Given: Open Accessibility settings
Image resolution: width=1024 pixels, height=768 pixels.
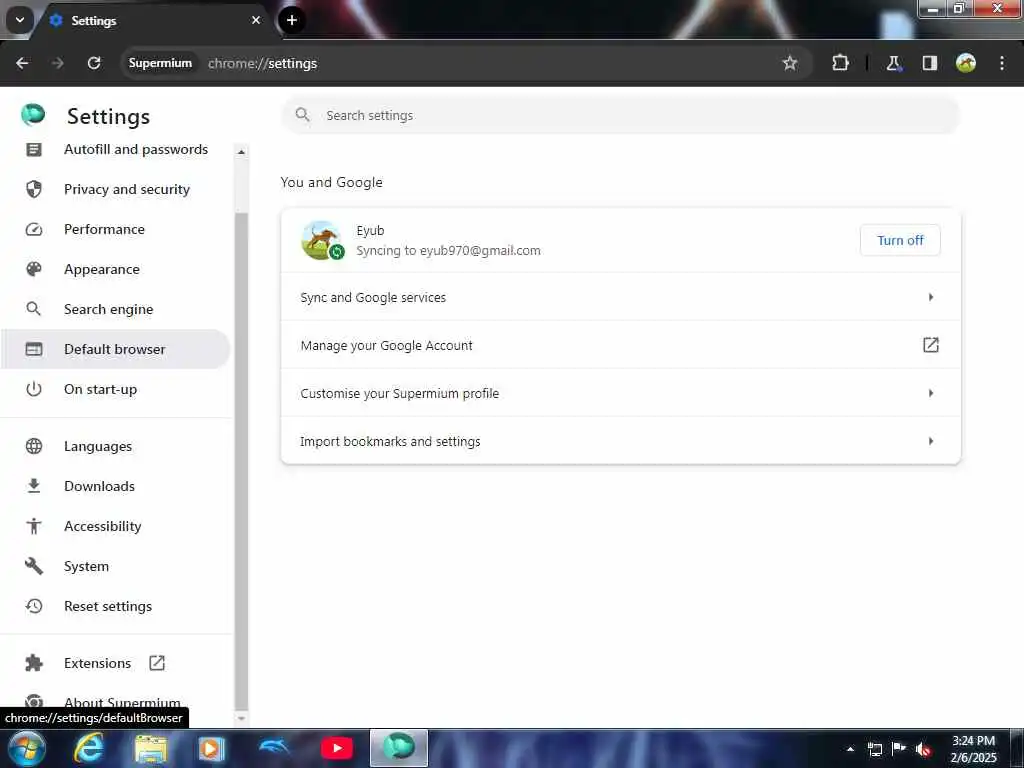Looking at the screenshot, I should click(x=116, y=526).
